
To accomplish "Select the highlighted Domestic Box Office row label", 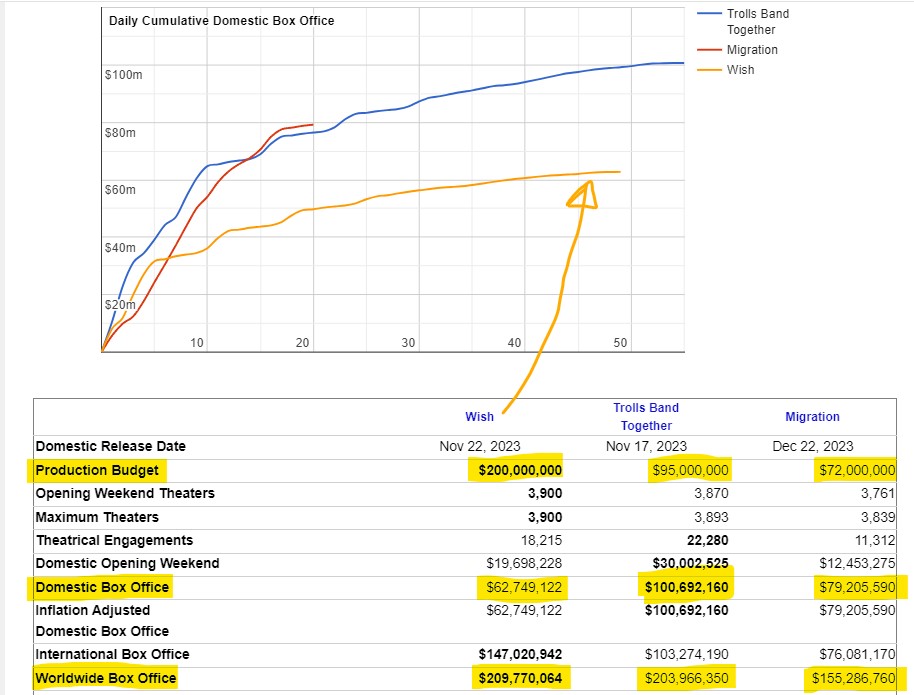I will (x=102, y=587).
